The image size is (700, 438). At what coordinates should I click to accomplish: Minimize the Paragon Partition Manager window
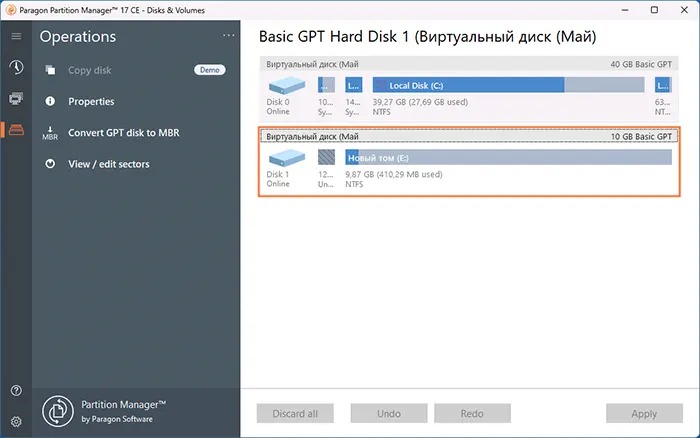[x=625, y=10]
